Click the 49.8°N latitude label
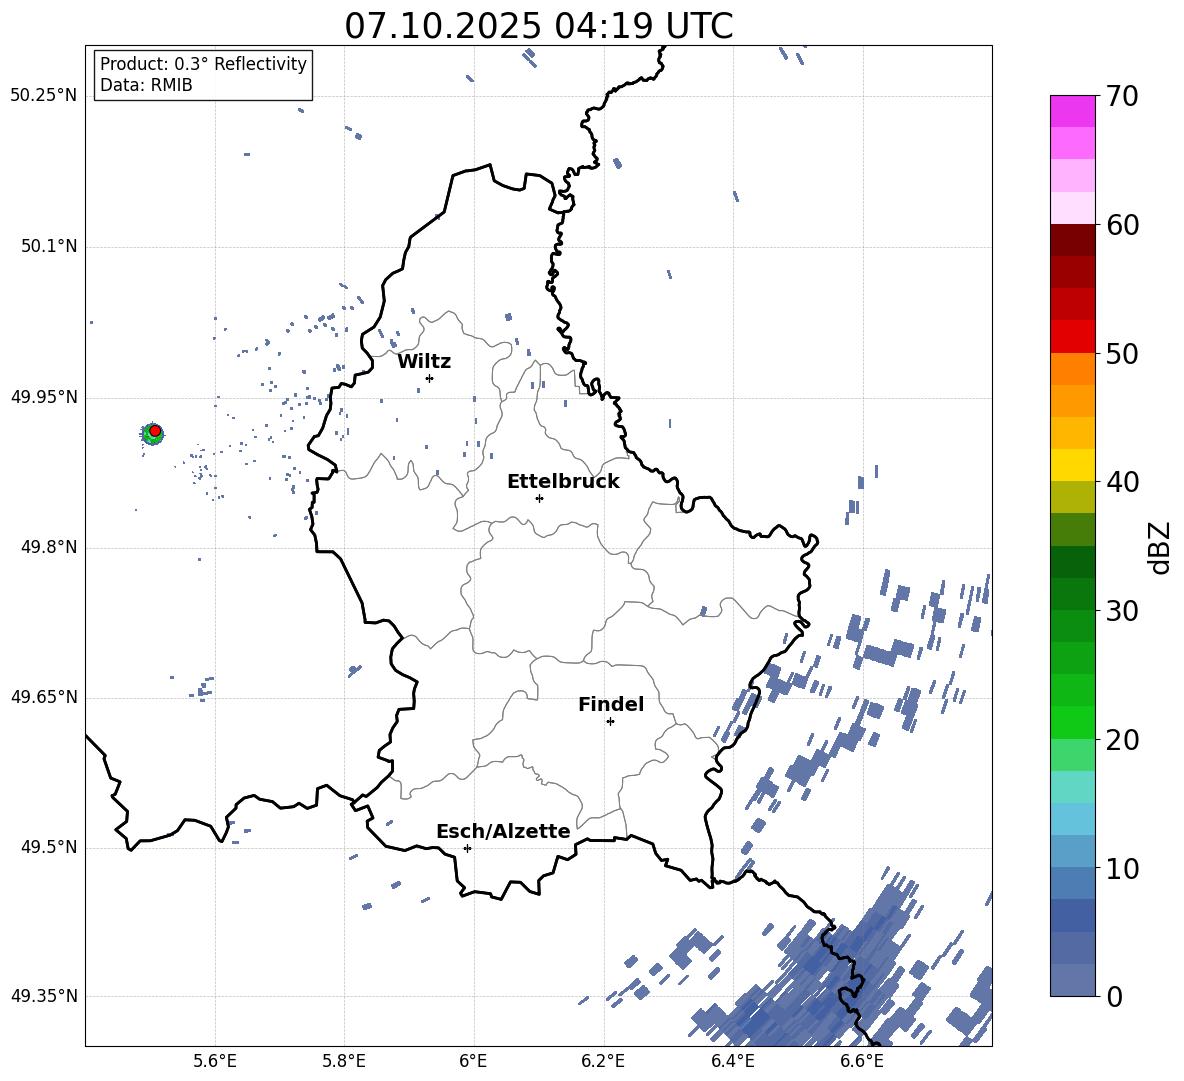This screenshot has height=1081, width=1184. [48, 547]
